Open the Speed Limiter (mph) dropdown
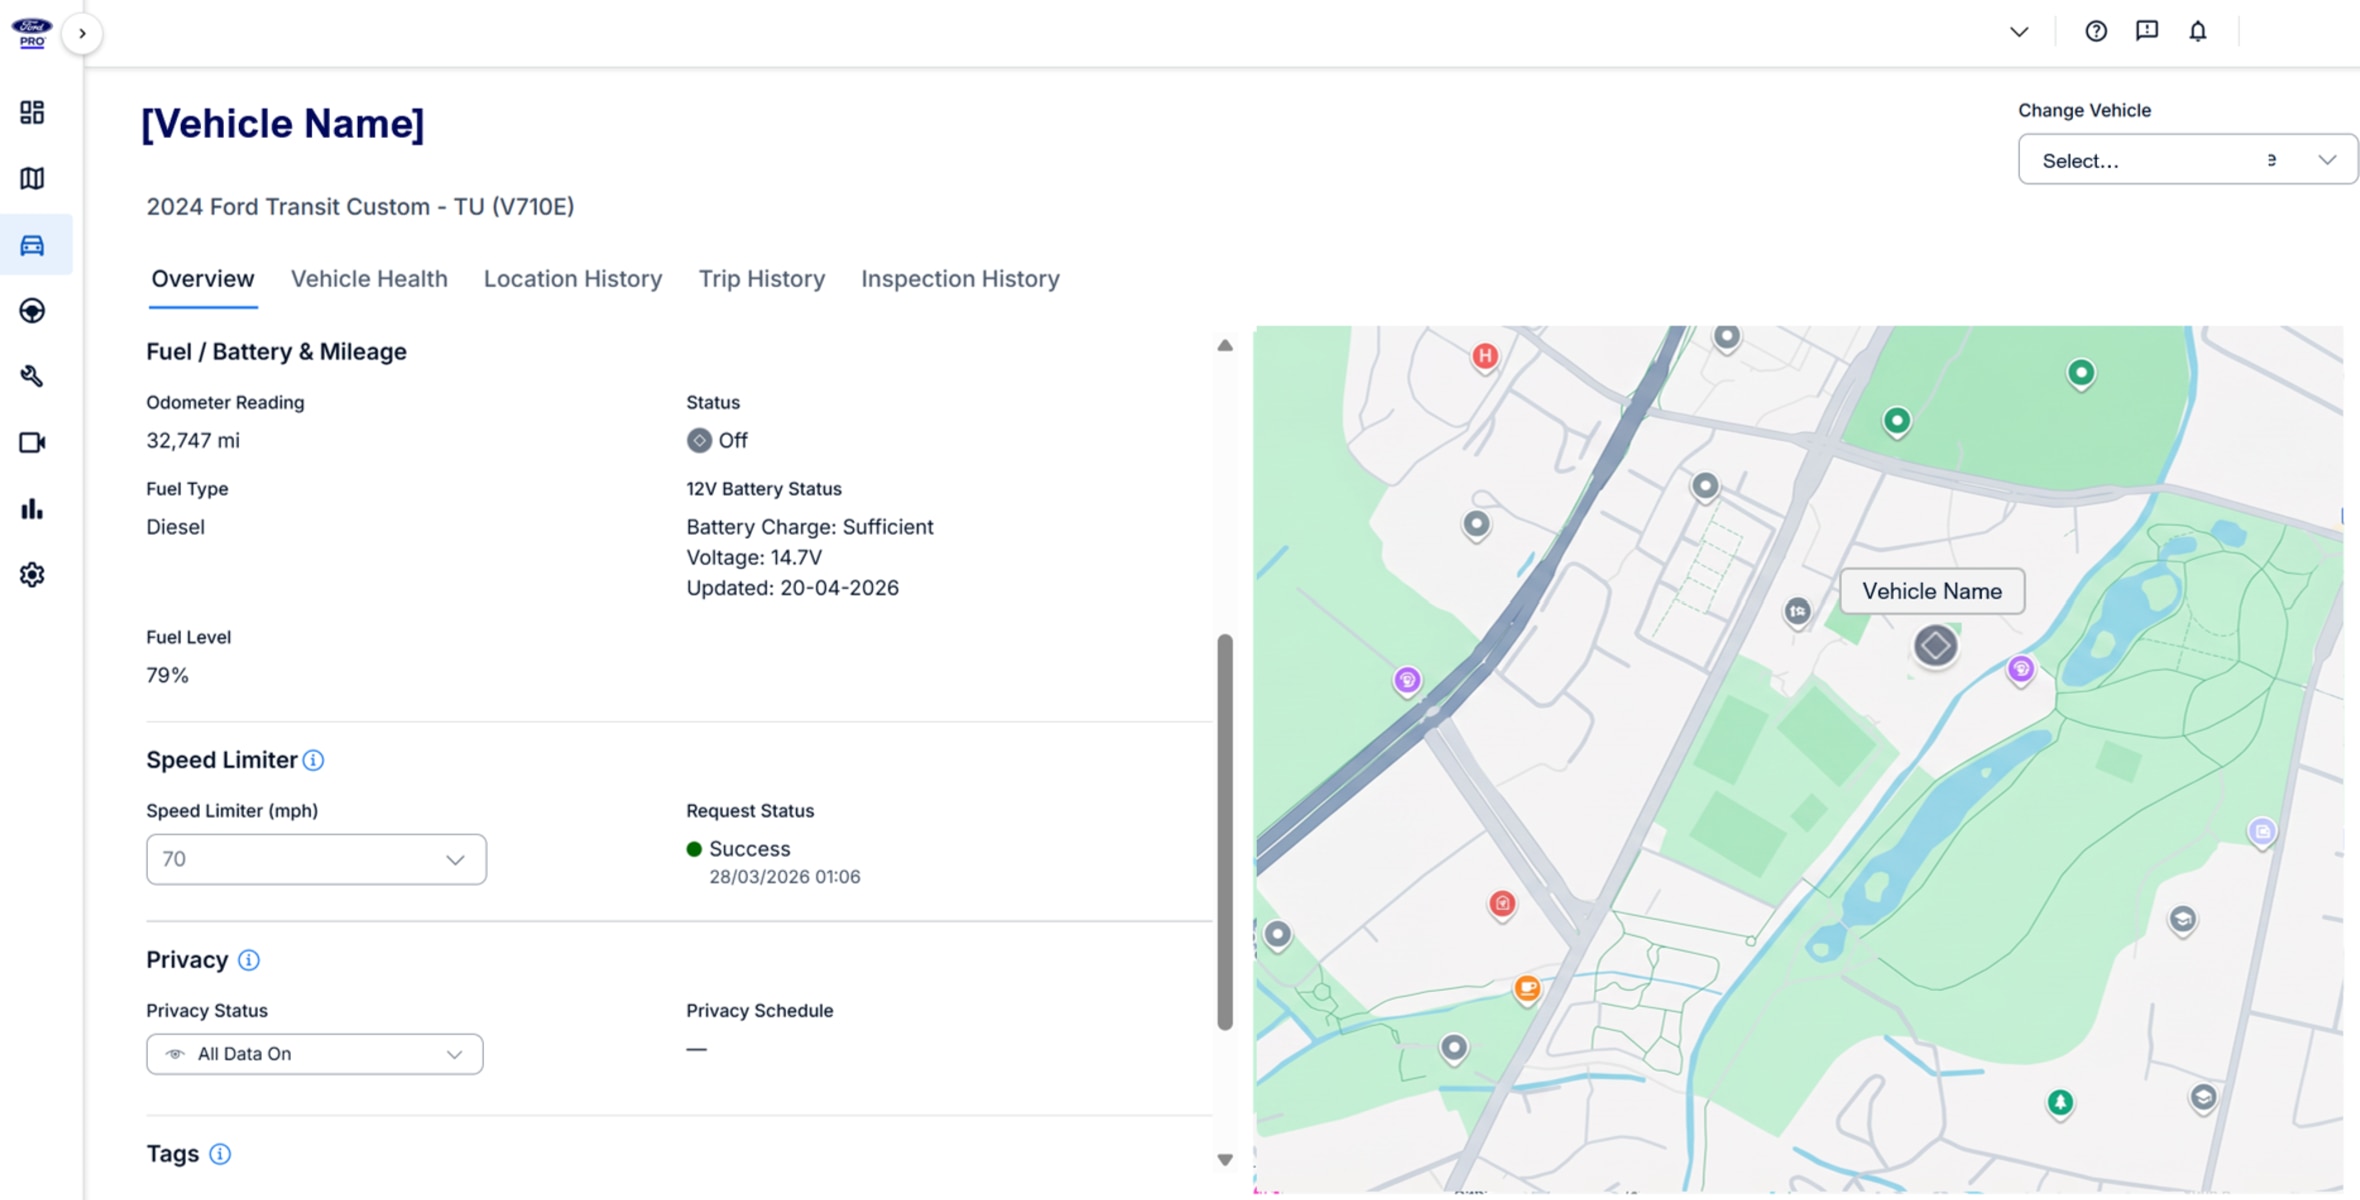Screen dimensions: 2360x1200 (316, 859)
